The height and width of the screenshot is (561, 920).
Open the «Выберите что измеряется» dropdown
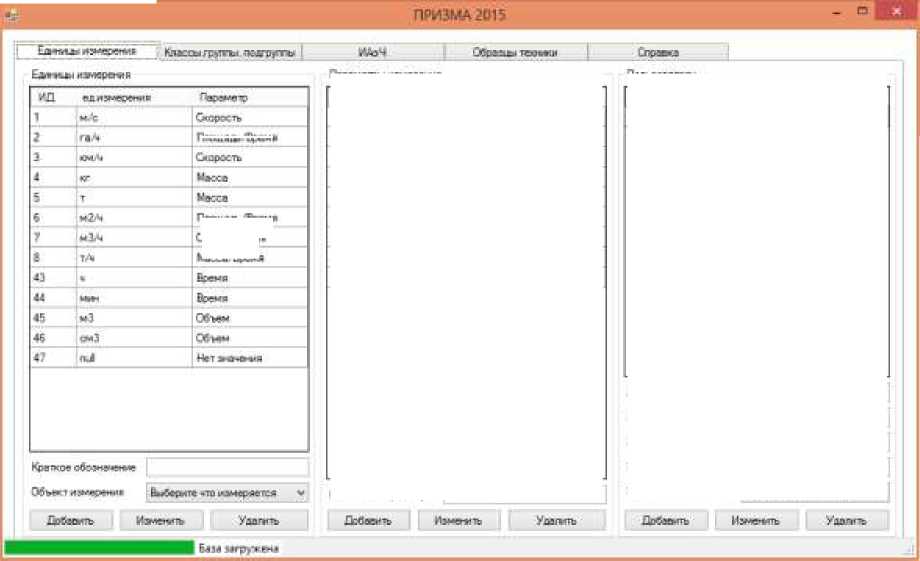pyautogui.click(x=227, y=493)
